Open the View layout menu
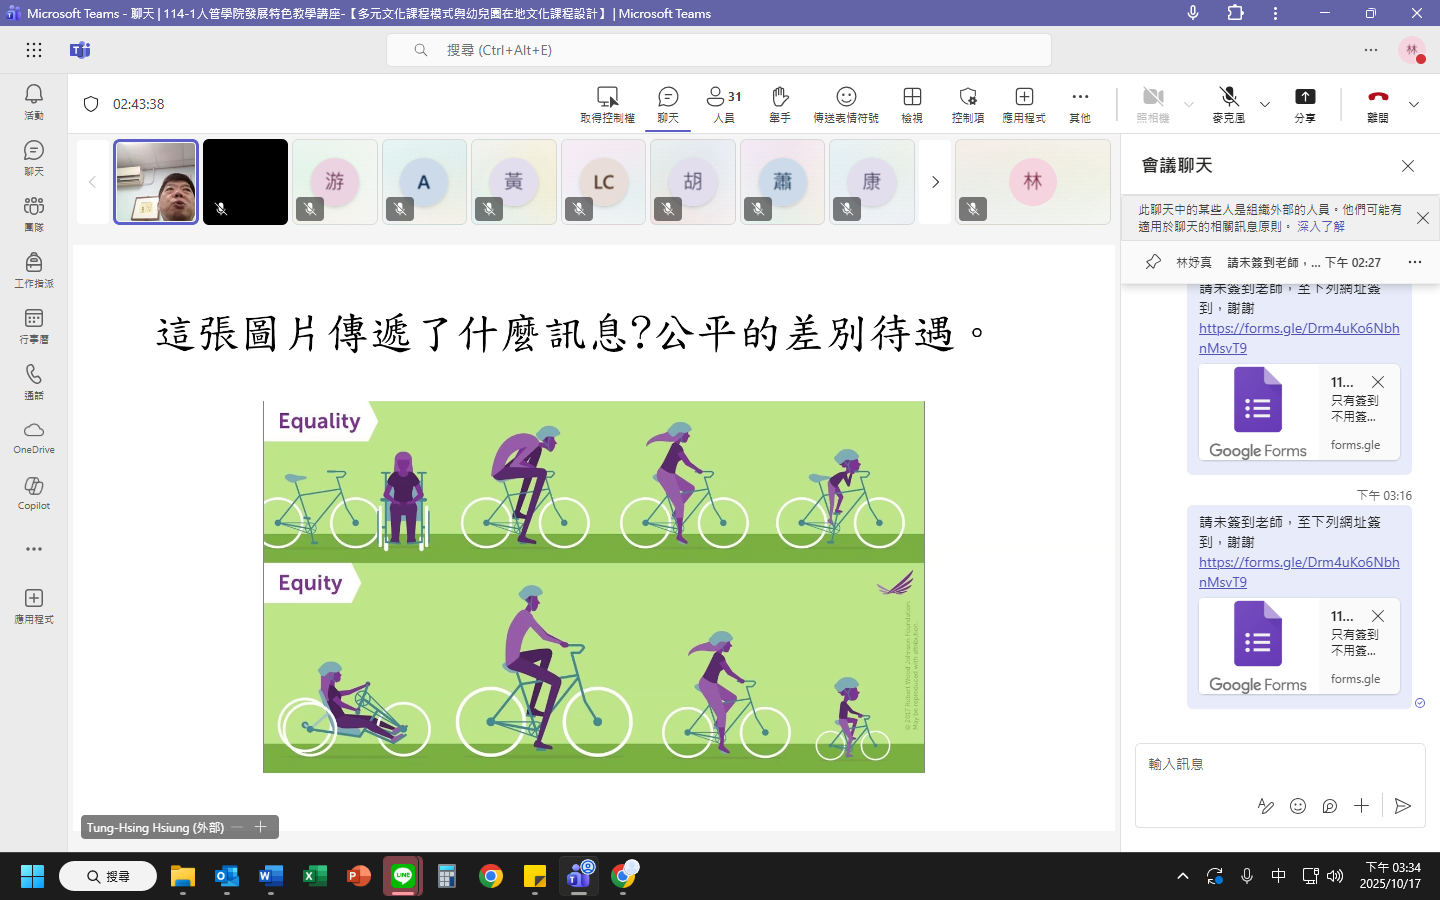 click(x=912, y=103)
